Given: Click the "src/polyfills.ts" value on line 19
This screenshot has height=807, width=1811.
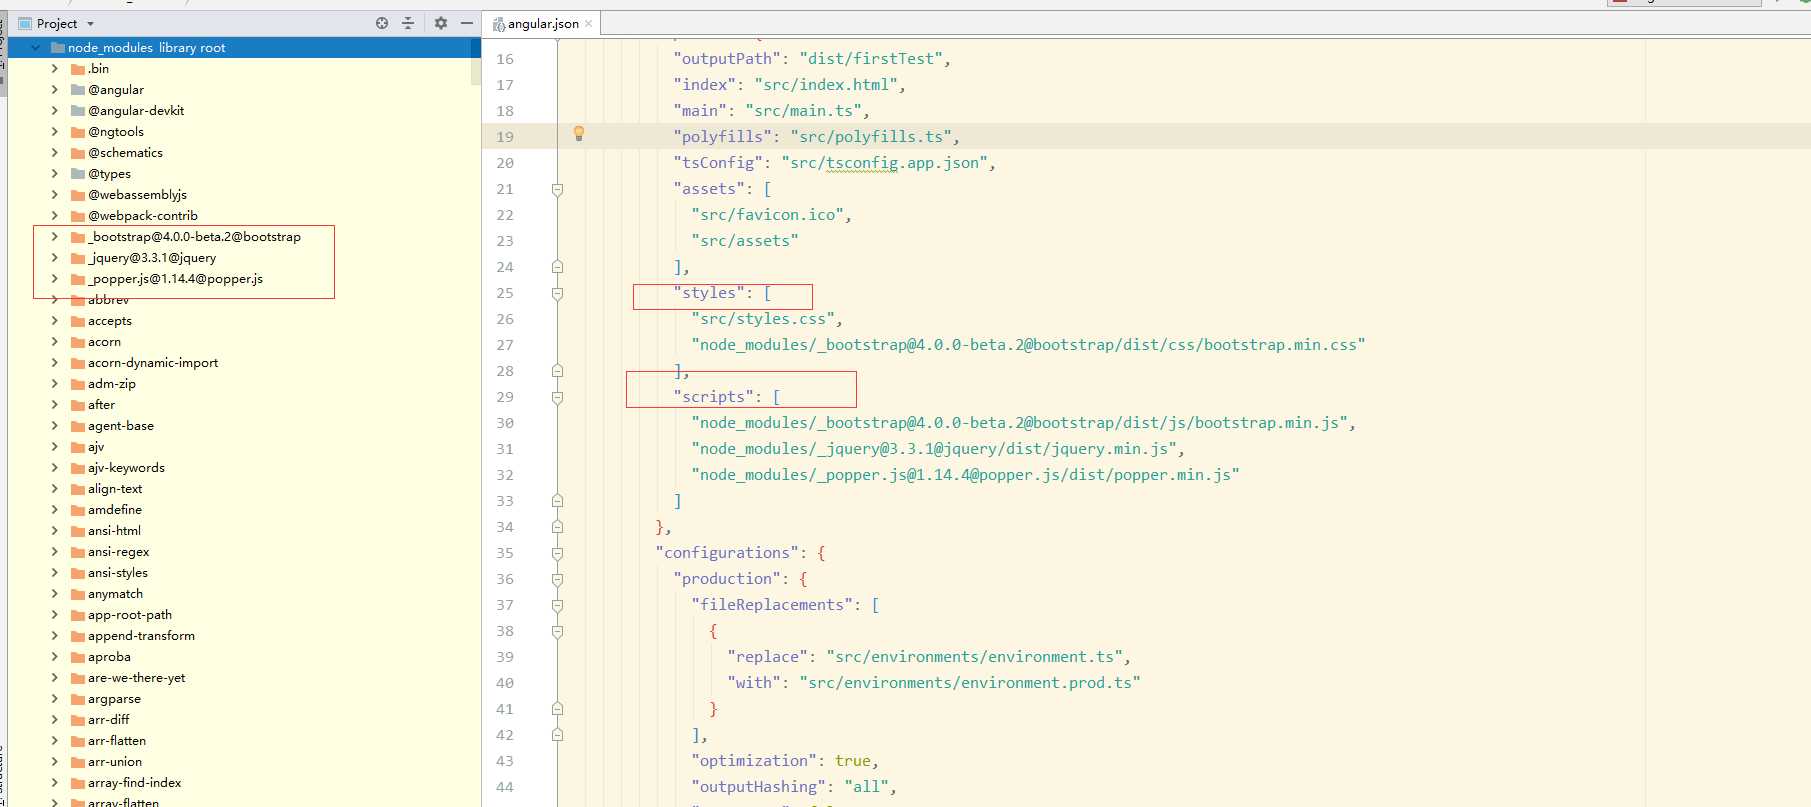Looking at the screenshot, I should (871, 137).
